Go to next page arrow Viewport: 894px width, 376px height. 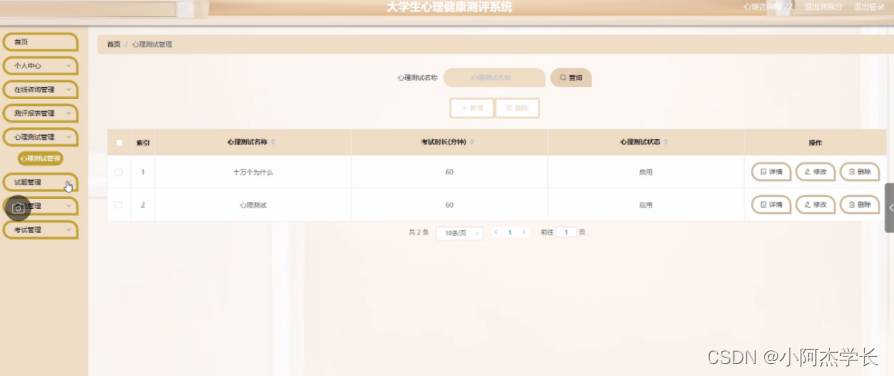click(x=524, y=232)
